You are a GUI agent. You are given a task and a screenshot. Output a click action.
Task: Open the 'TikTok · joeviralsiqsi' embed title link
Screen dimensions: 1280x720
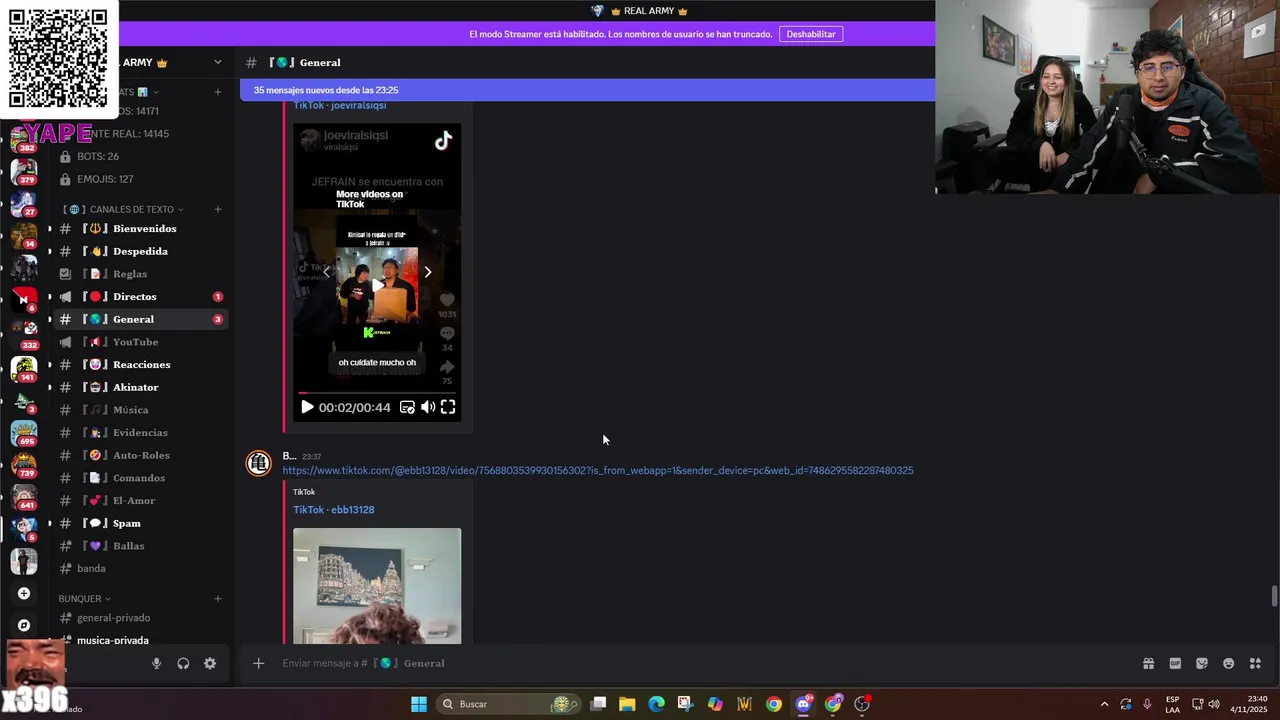[x=340, y=105]
